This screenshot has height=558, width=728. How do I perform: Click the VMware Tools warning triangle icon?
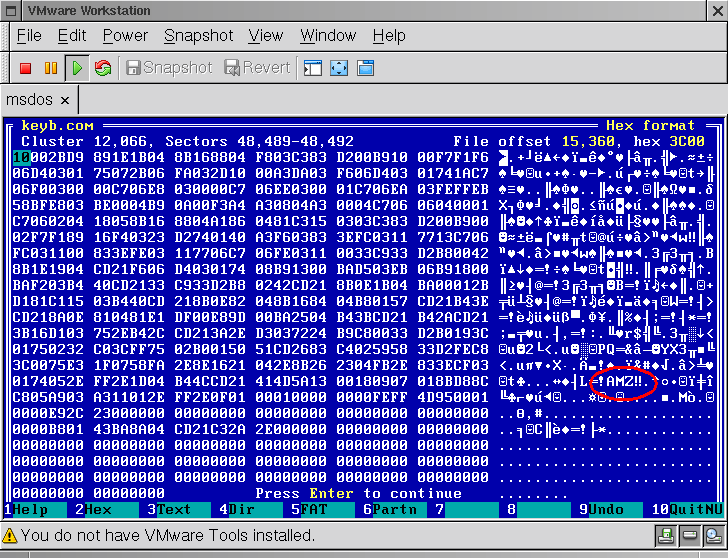(10, 536)
